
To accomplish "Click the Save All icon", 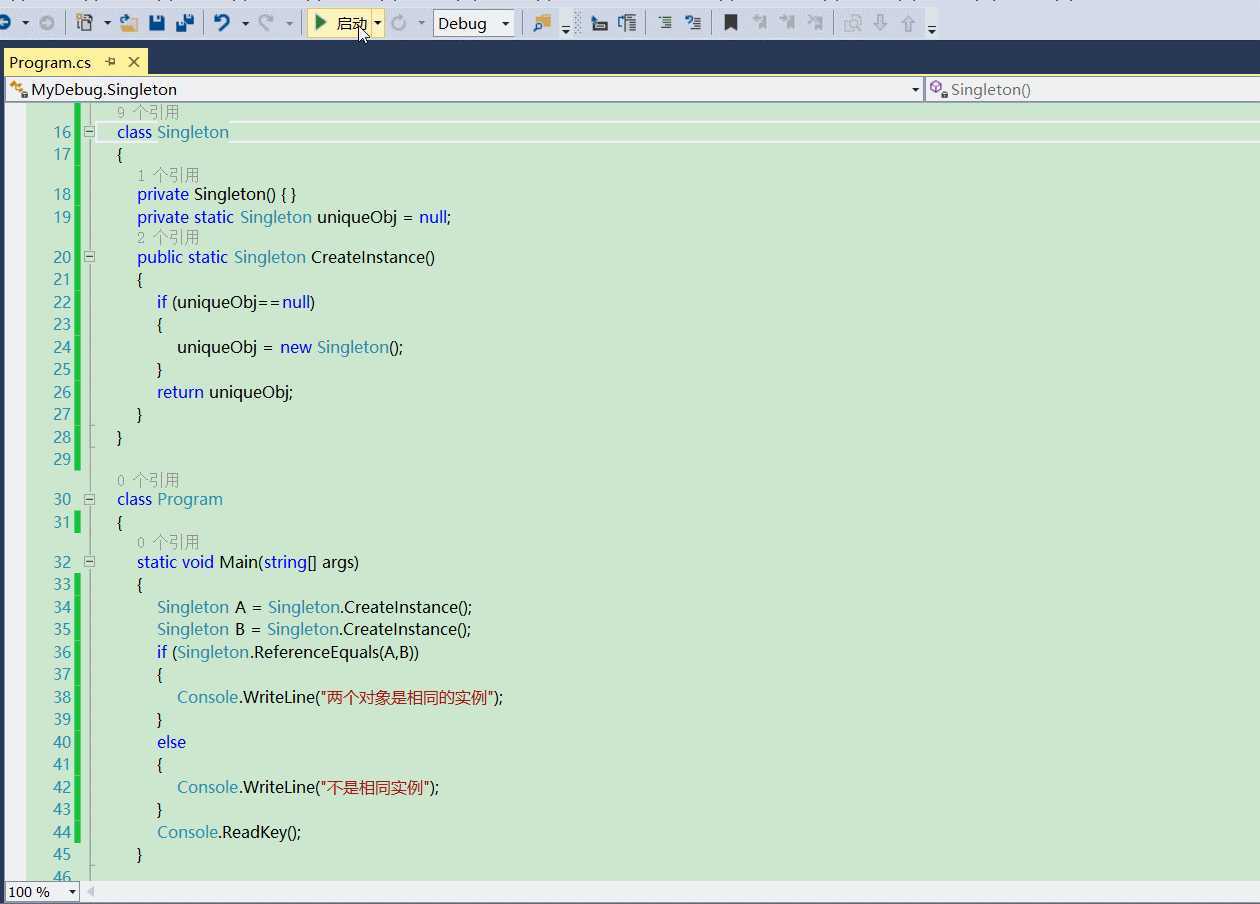I will coord(185,23).
